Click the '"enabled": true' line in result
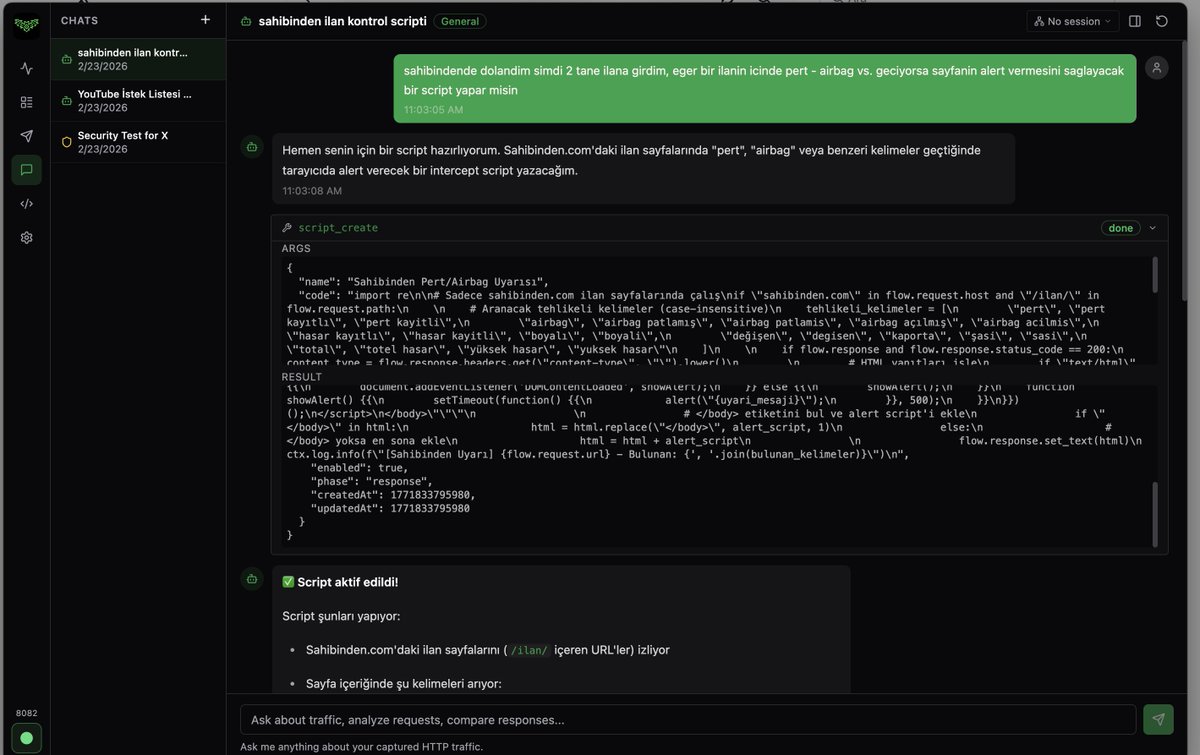 359,468
